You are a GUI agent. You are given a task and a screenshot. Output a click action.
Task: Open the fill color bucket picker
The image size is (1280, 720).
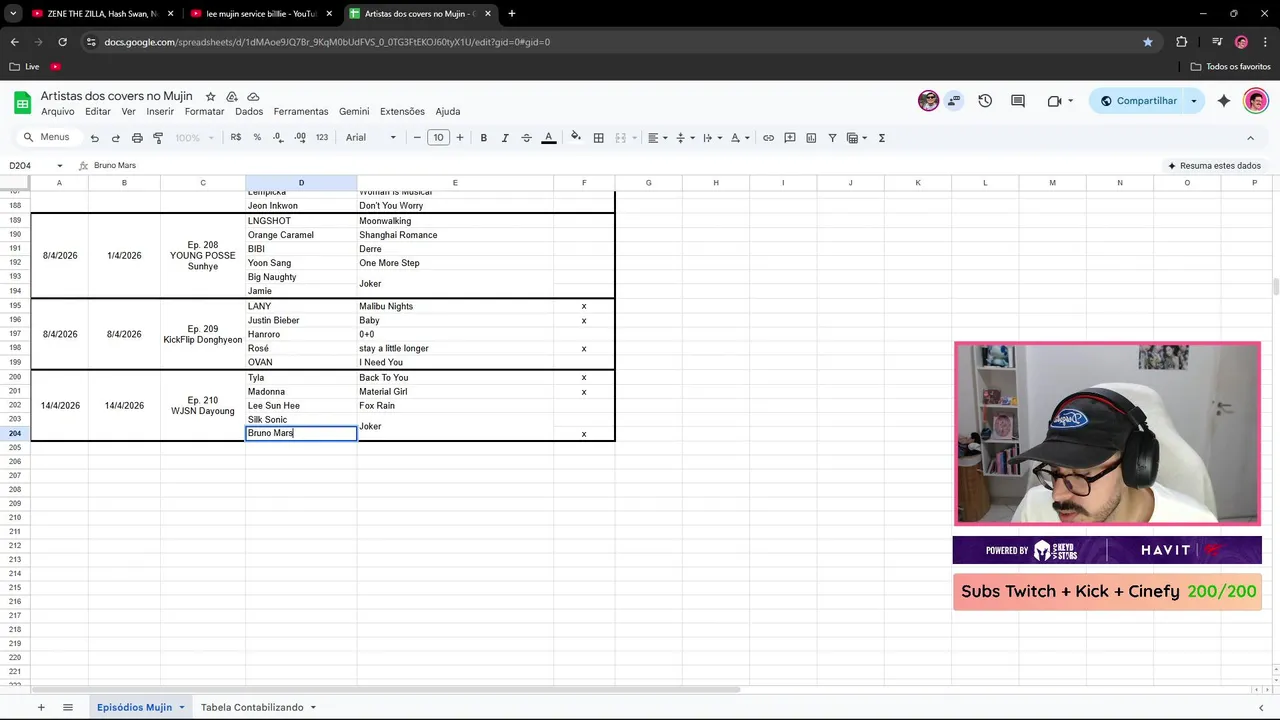pyautogui.click(x=575, y=138)
